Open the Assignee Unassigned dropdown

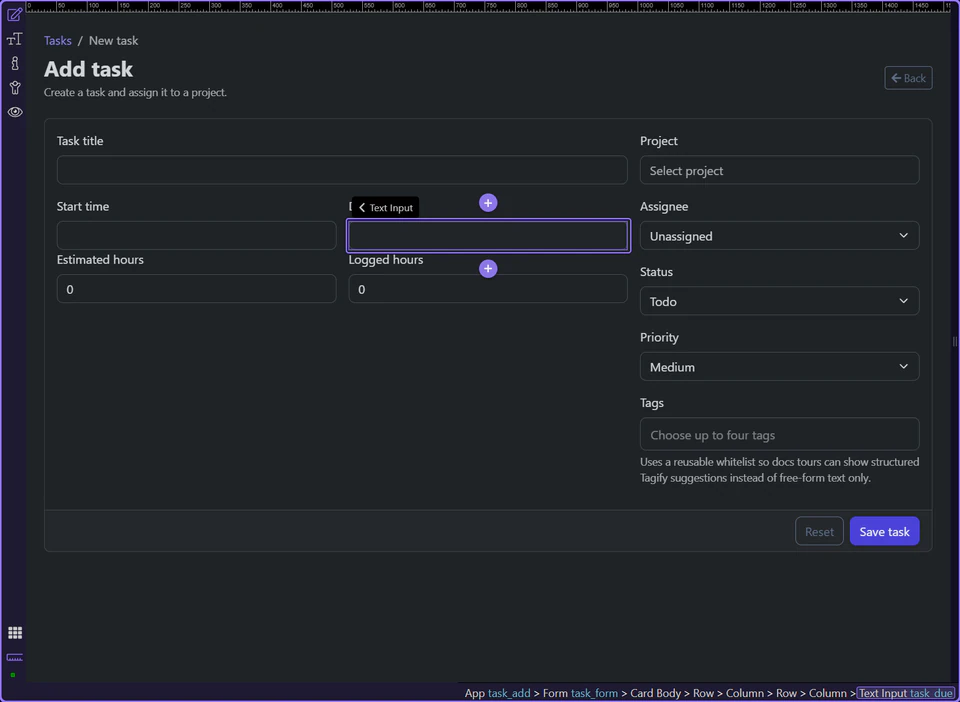tap(779, 235)
